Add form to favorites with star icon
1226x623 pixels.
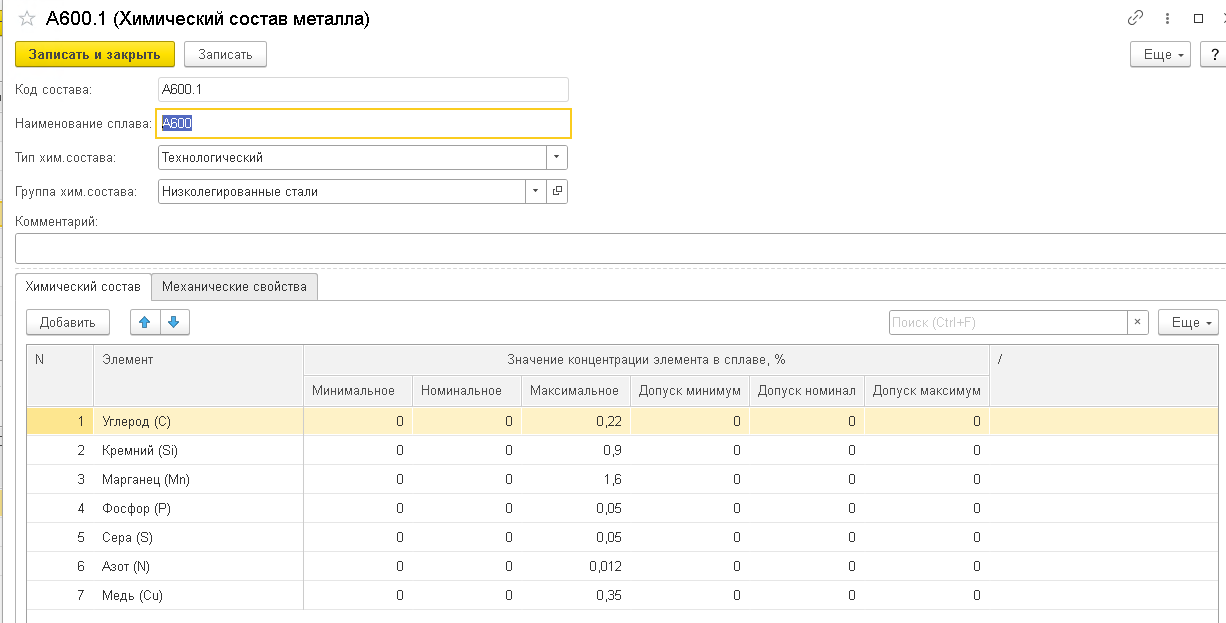(x=26, y=18)
